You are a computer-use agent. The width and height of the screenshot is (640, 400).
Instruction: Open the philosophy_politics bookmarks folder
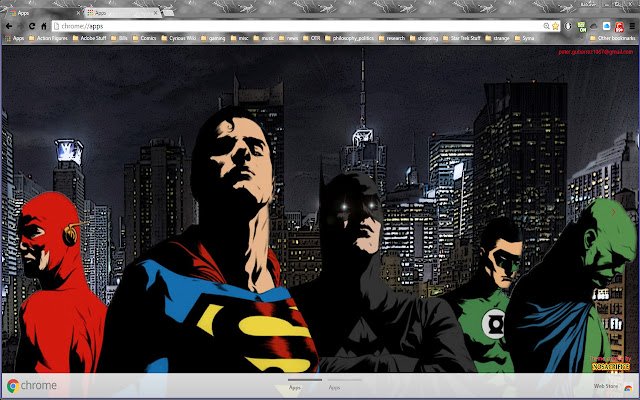(350, 38)
